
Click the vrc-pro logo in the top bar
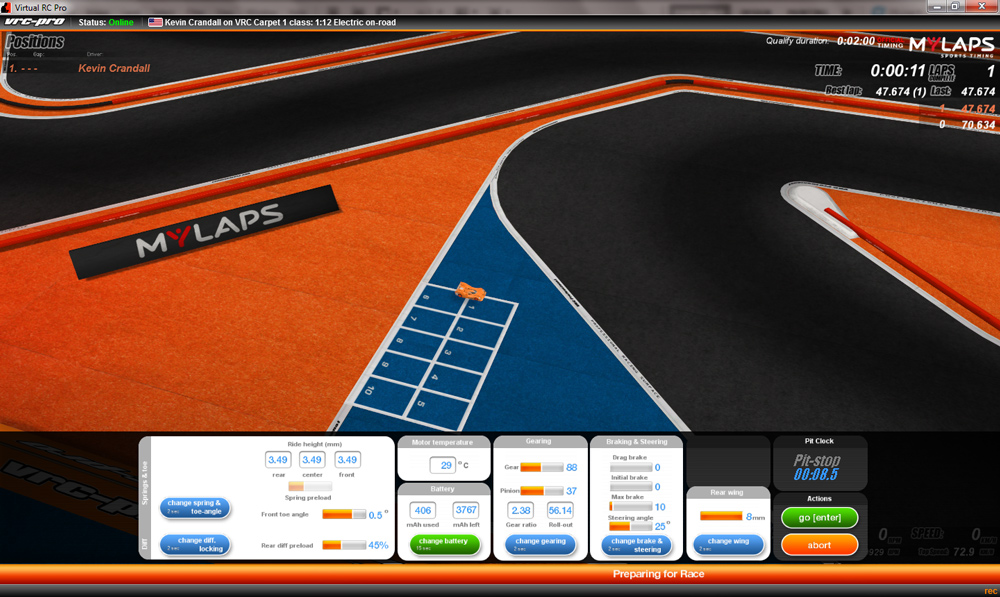click(35, 22)
